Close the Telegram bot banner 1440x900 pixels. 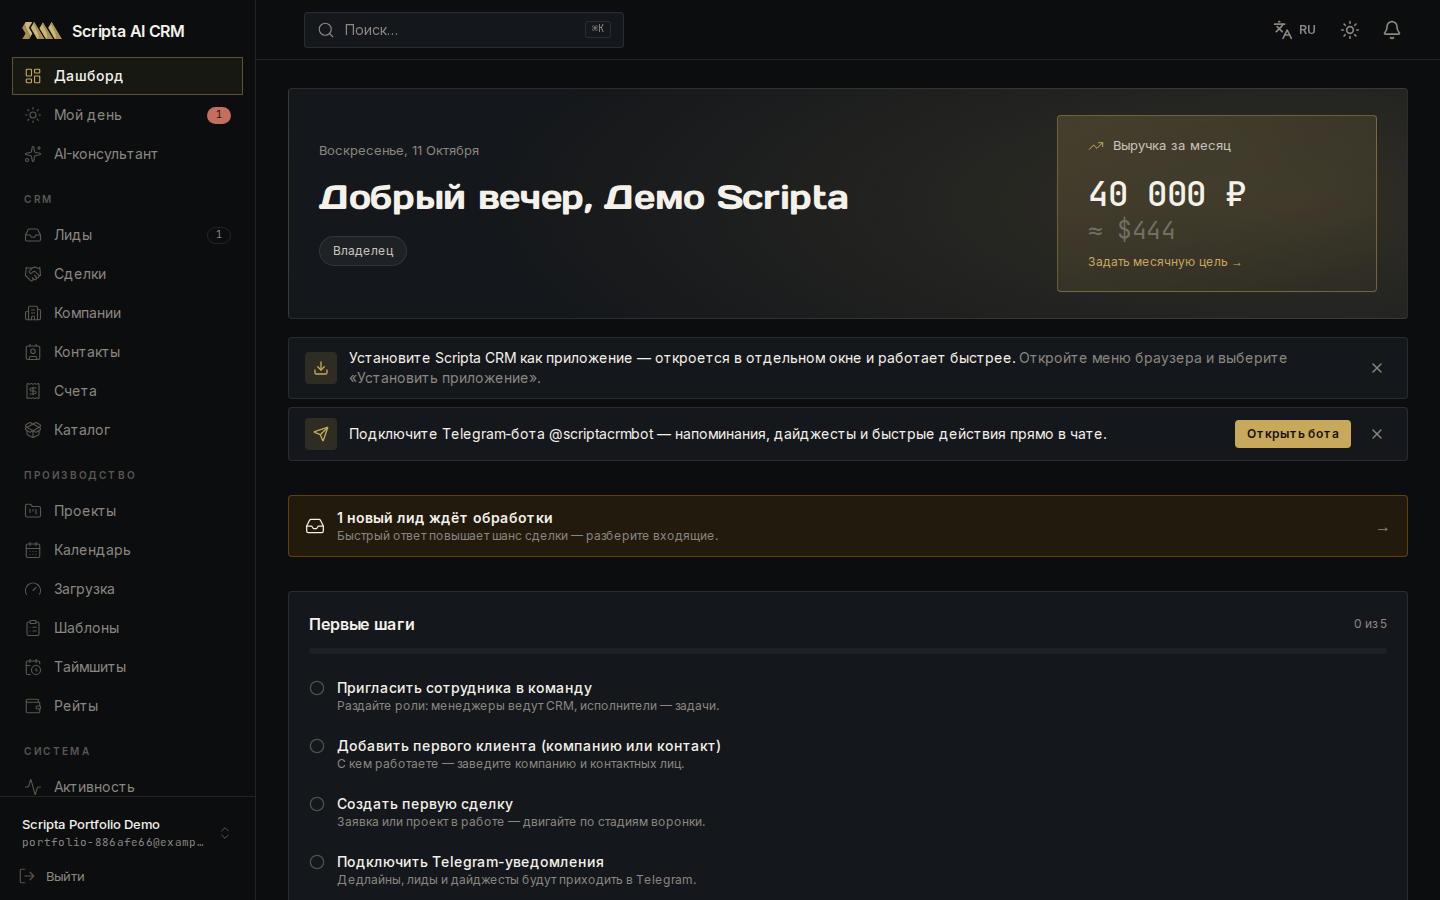click(1377, 434)
